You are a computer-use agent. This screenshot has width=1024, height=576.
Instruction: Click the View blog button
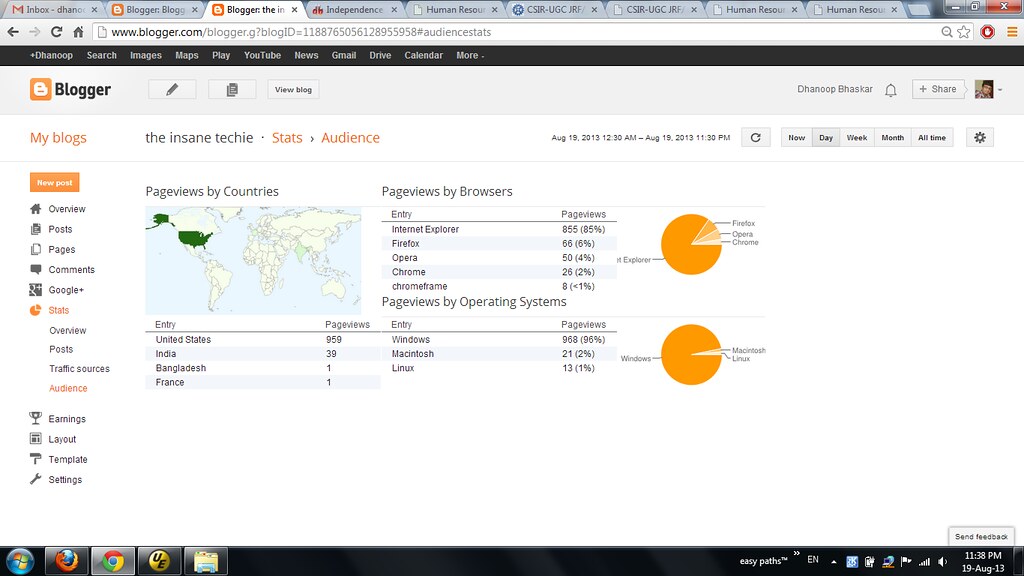pos(293,89)
